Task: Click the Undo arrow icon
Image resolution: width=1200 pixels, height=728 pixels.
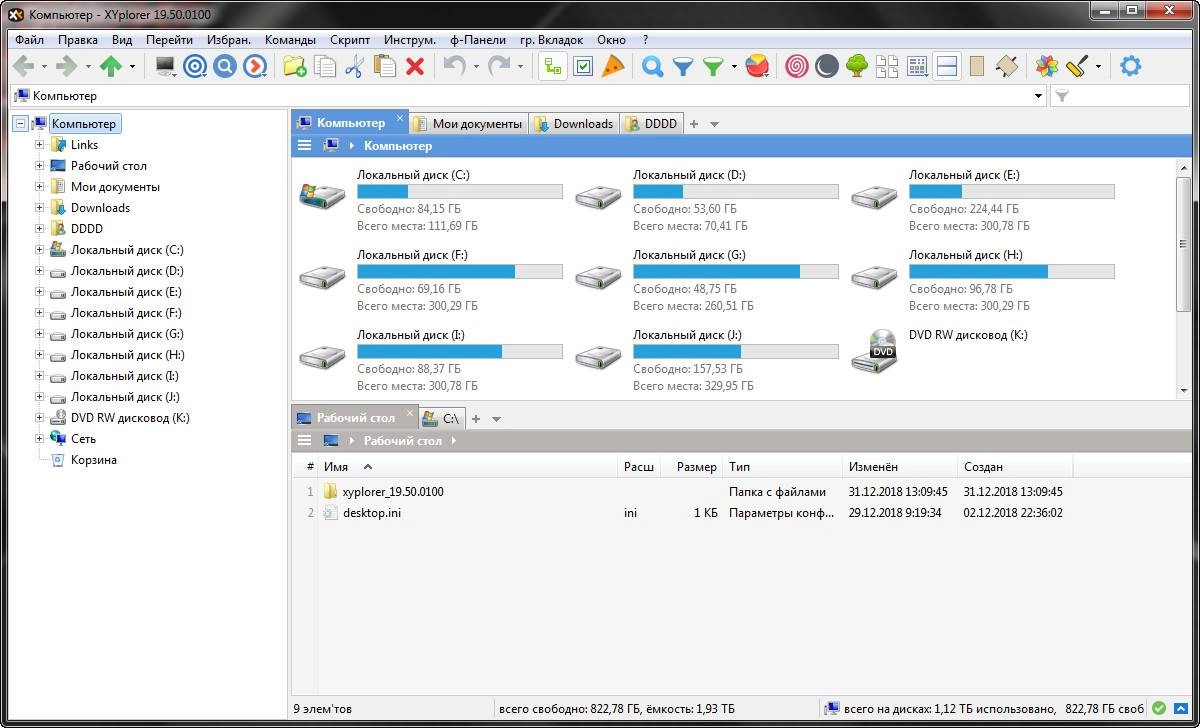Action: 454,67
